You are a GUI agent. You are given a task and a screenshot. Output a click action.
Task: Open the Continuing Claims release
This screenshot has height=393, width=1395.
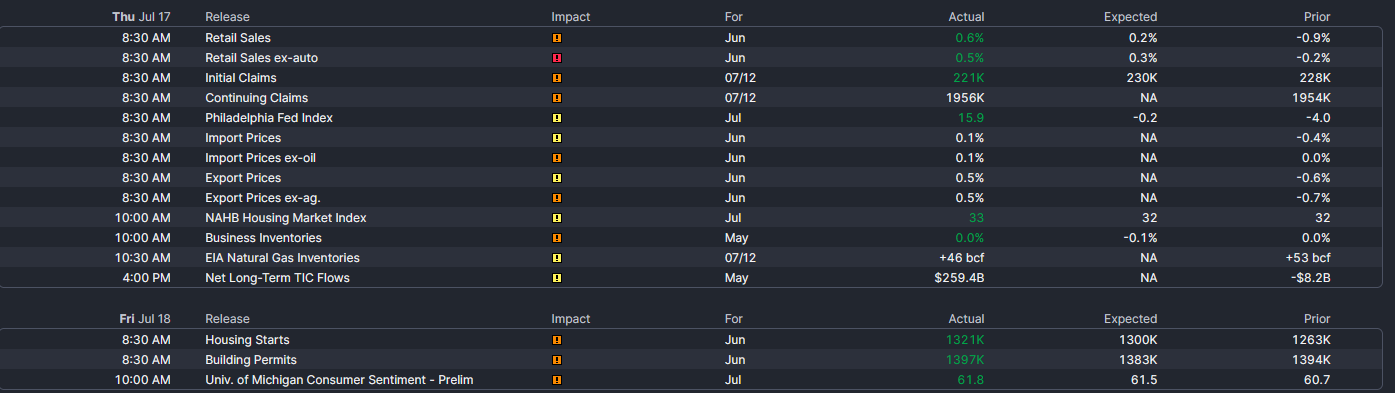(256, 98)
